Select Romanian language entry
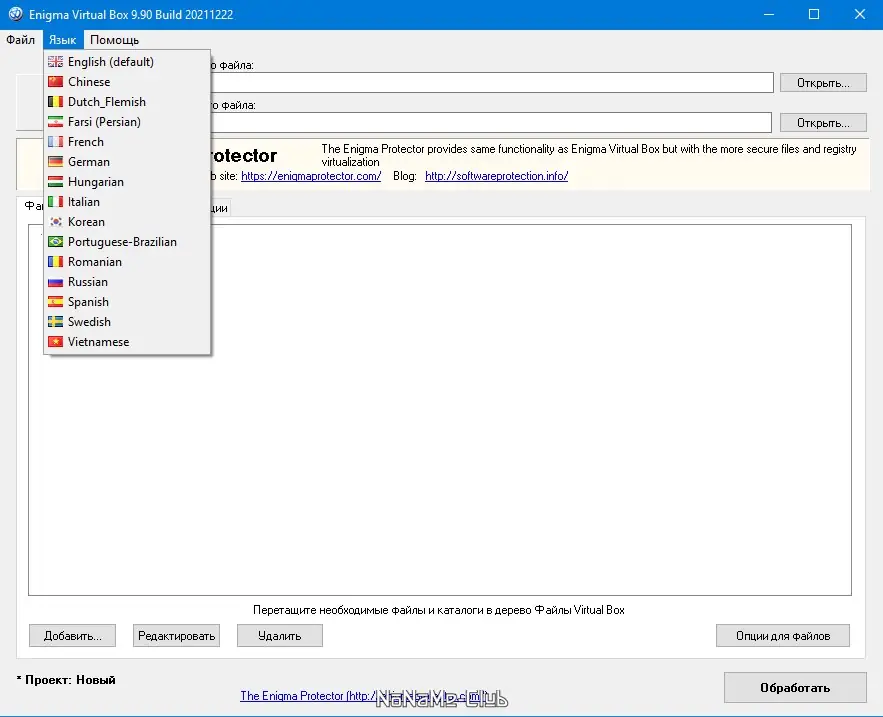This screenshot has width=883, height=717. click(x=127, y=262)
